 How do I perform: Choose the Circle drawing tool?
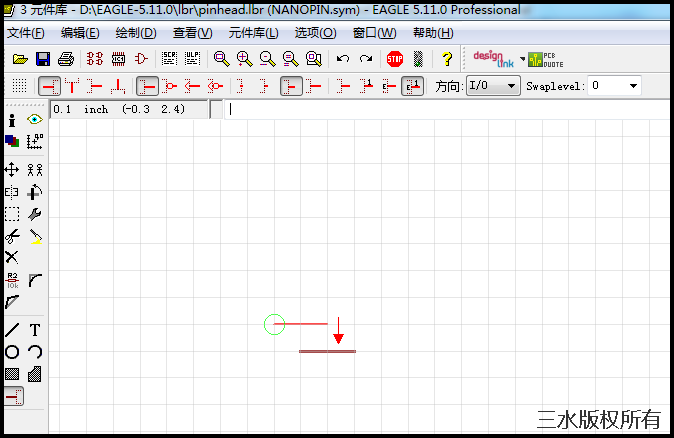pyautogui.click(x=12, y=352)
